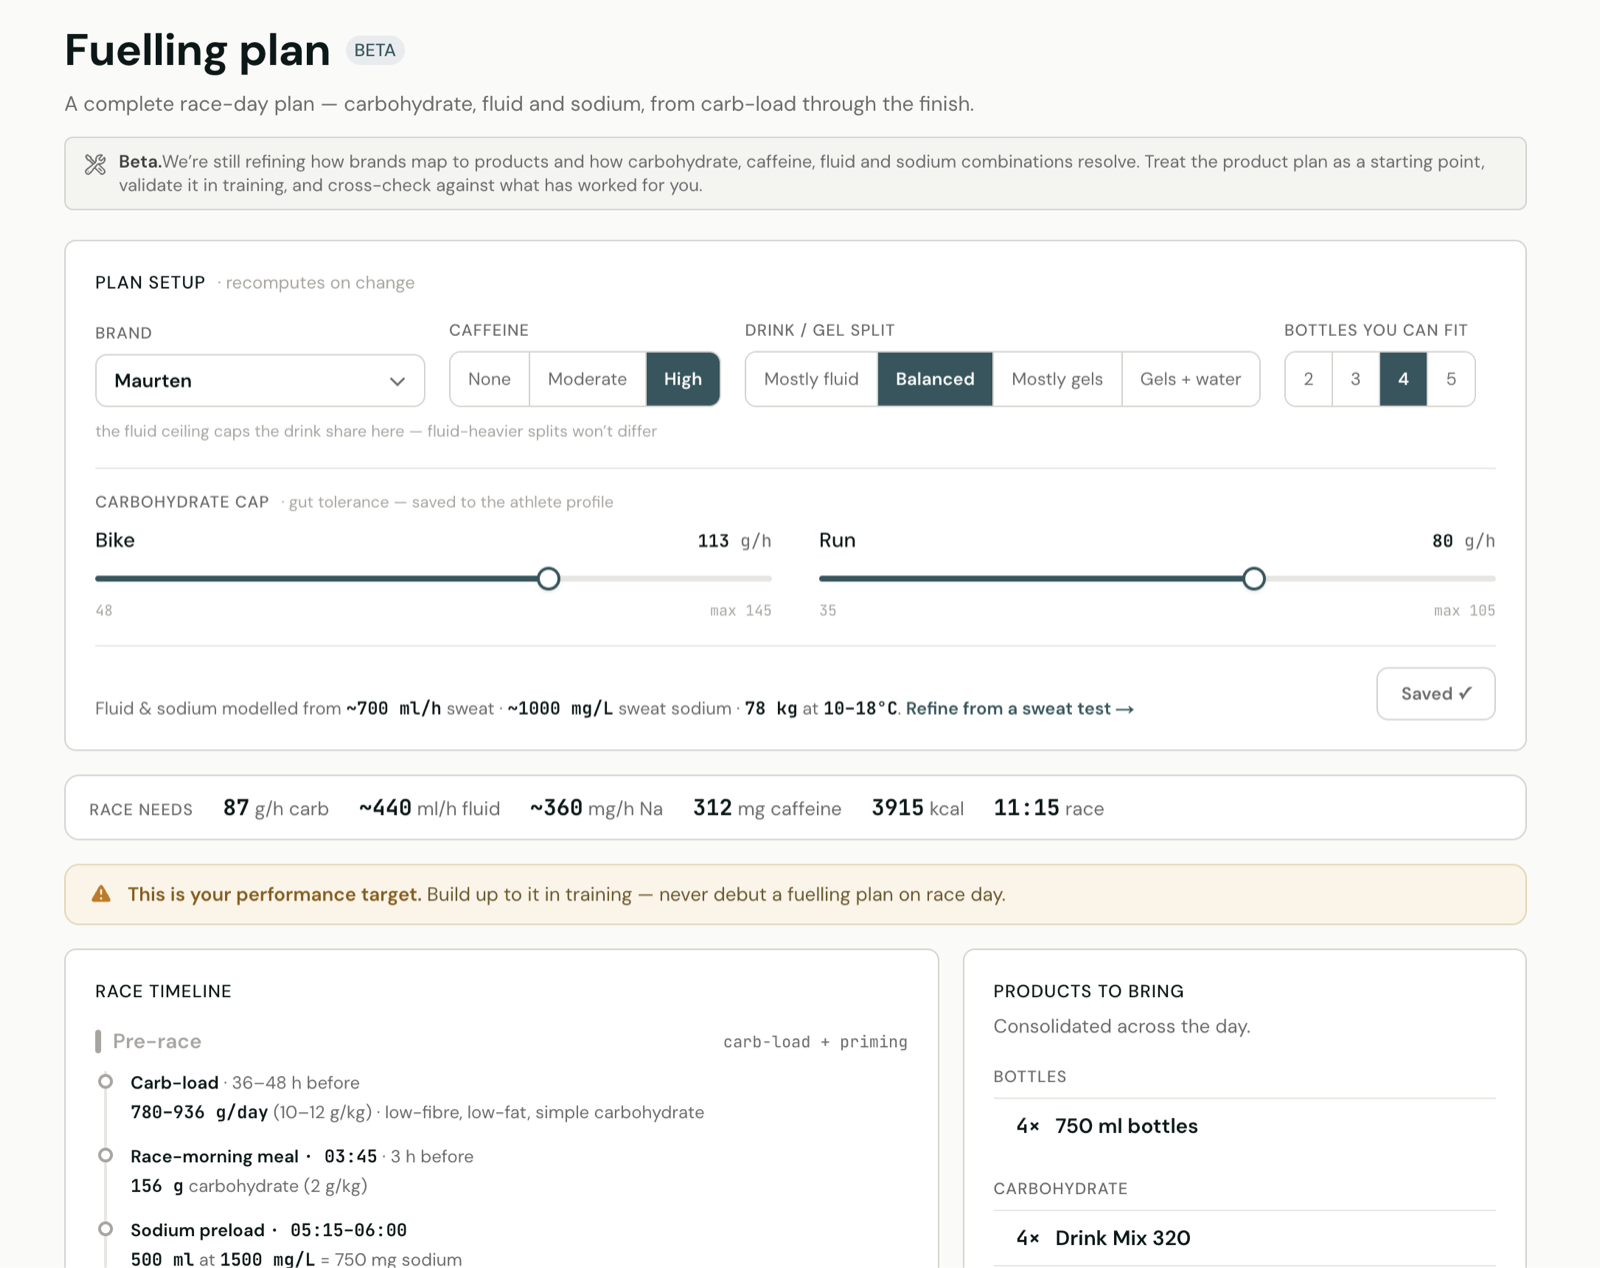The height and width of the screenshot is (1268, 1600).
Task: Choose Mostly gels split
Action: point(1057,379)
